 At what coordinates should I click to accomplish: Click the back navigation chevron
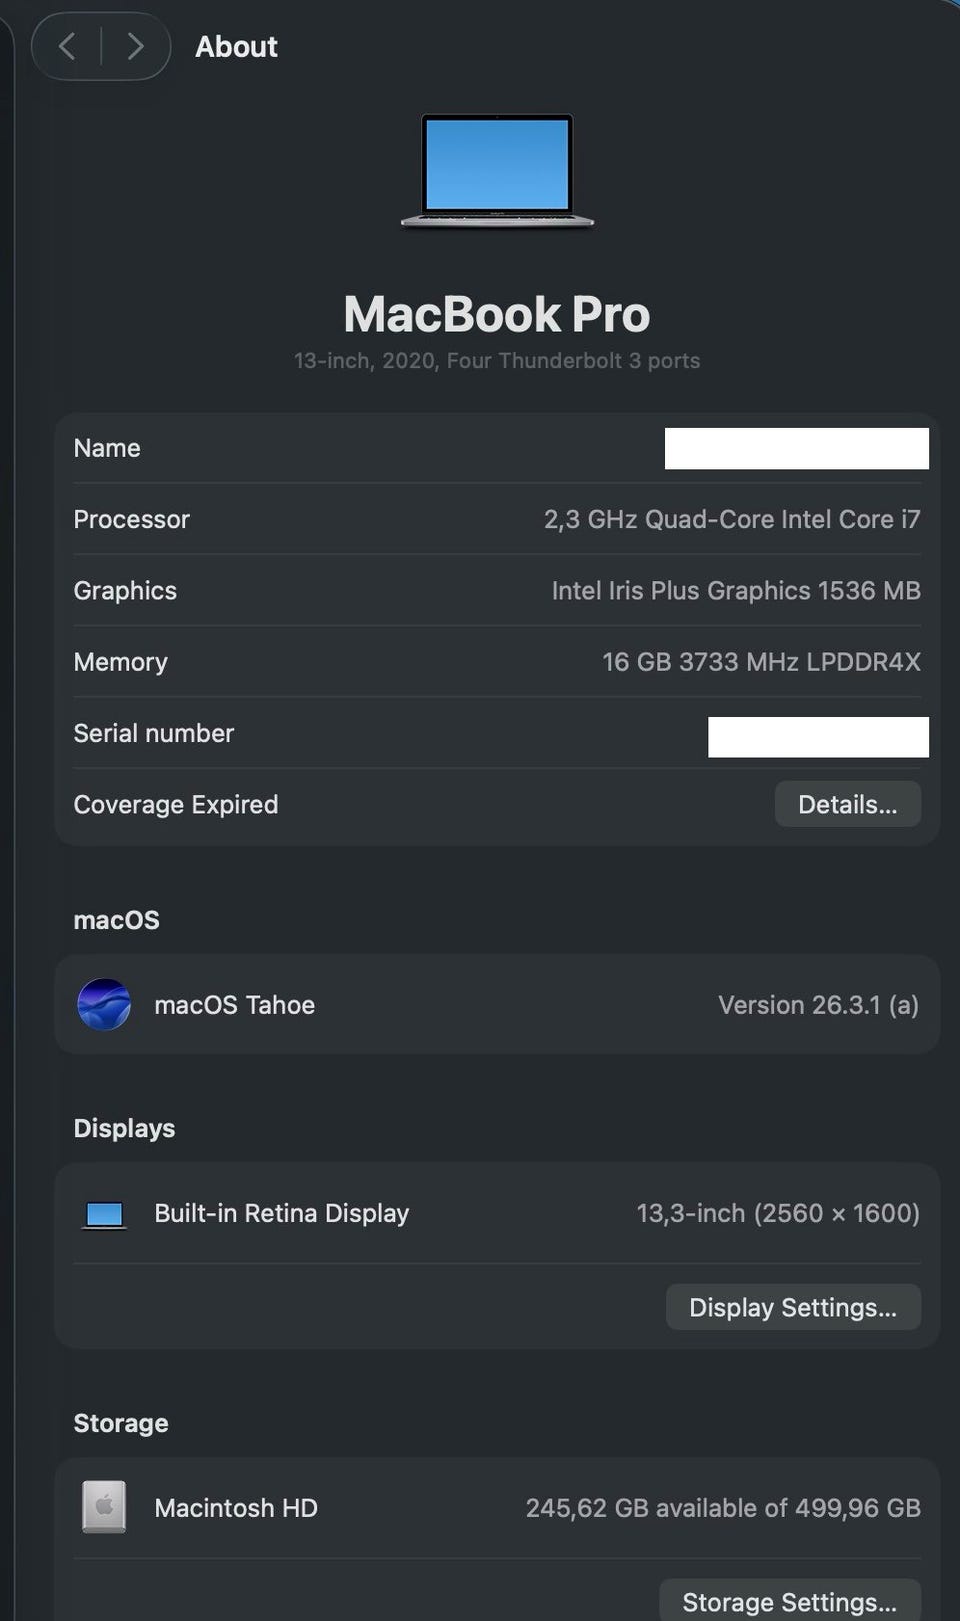click(67, 46)
